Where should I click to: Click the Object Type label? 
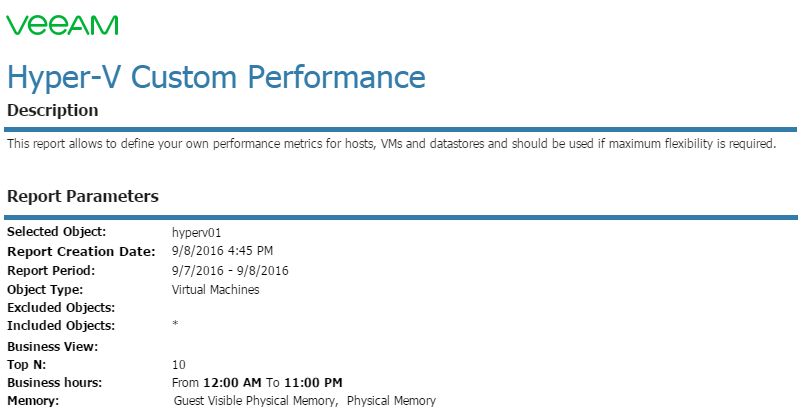pyautogui.click(x=45, y=290)
